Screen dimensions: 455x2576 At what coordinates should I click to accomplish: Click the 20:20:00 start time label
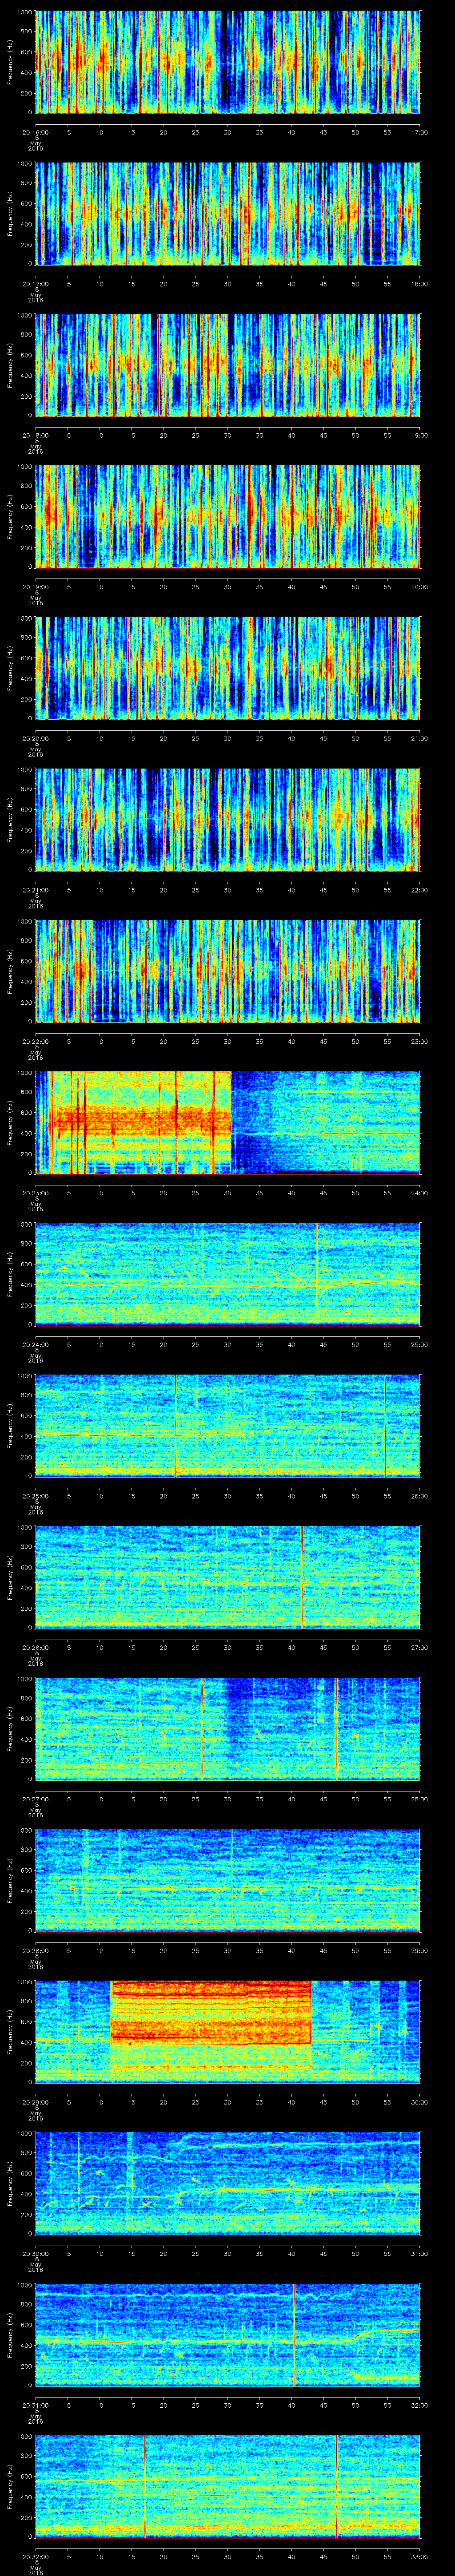(x=36, y=738)
